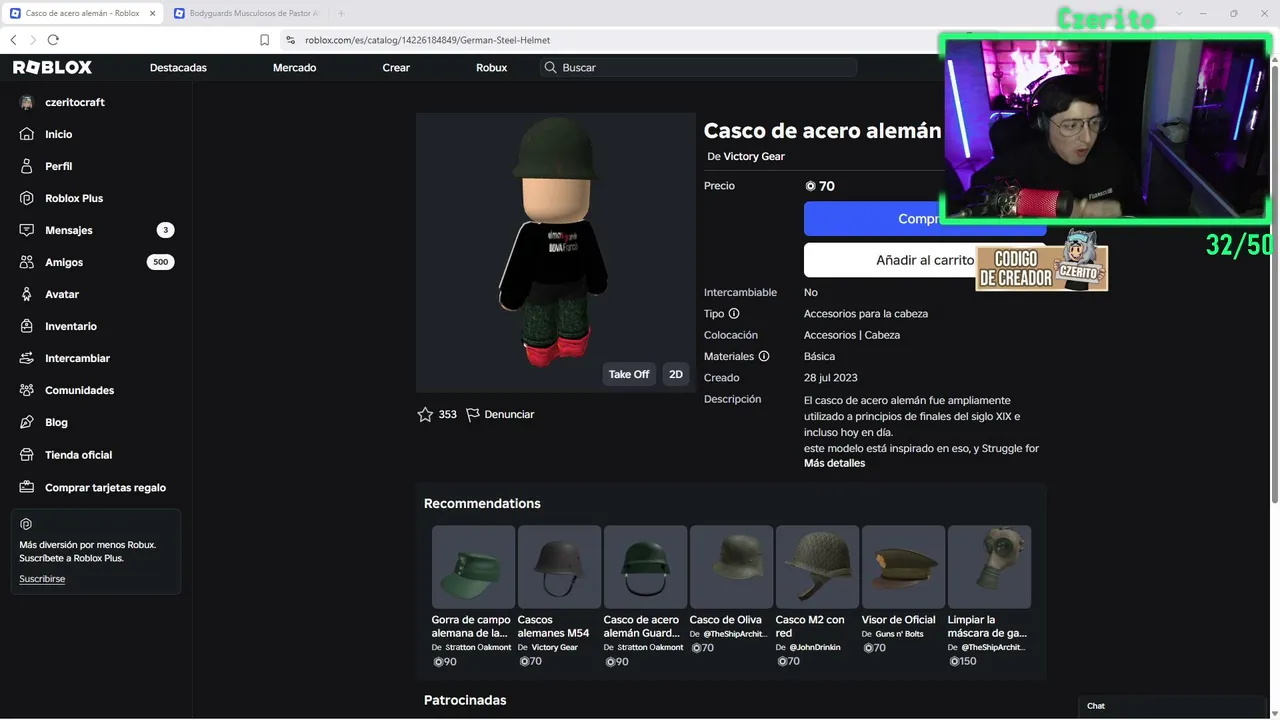Open the Intercambiar trade arrows icon
The width and height of the screenshot is (1280, 720).
click(27, 358)
